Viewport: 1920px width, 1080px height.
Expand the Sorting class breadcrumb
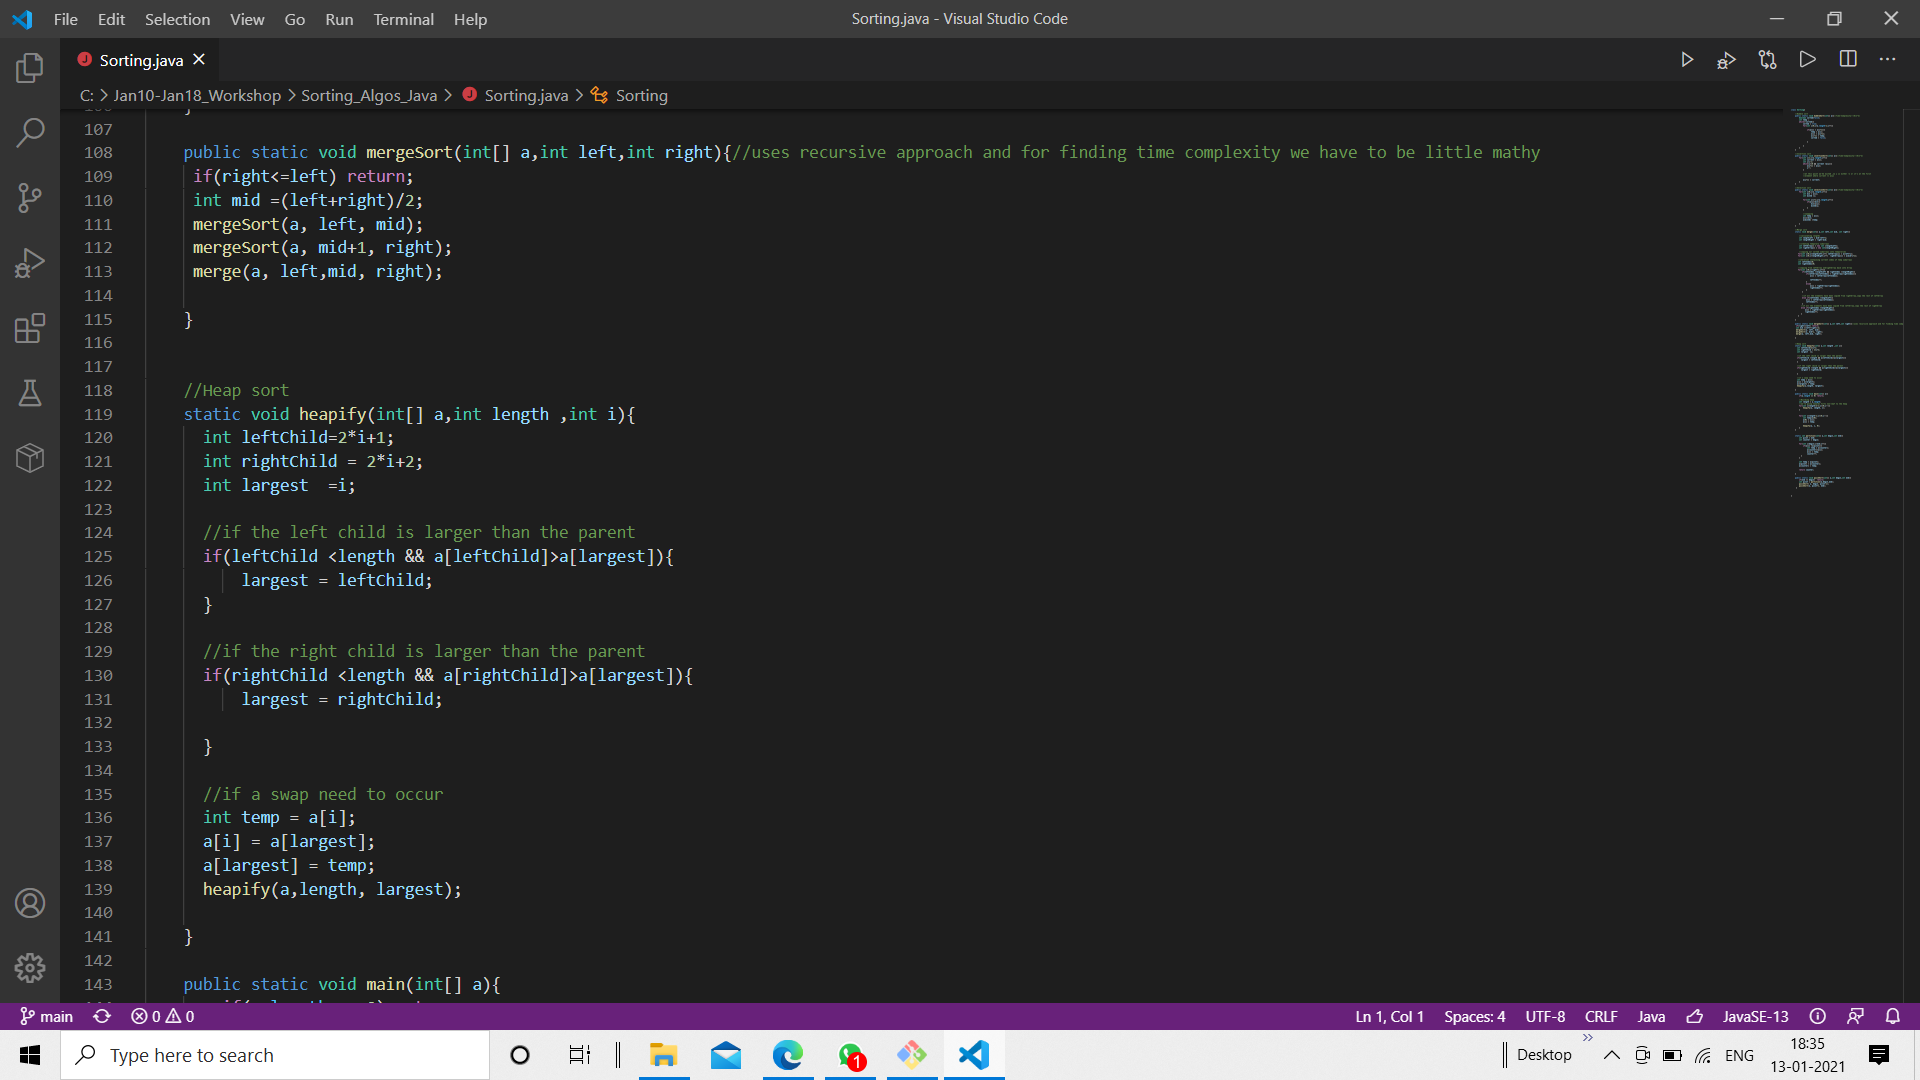(x=641, y=95)
